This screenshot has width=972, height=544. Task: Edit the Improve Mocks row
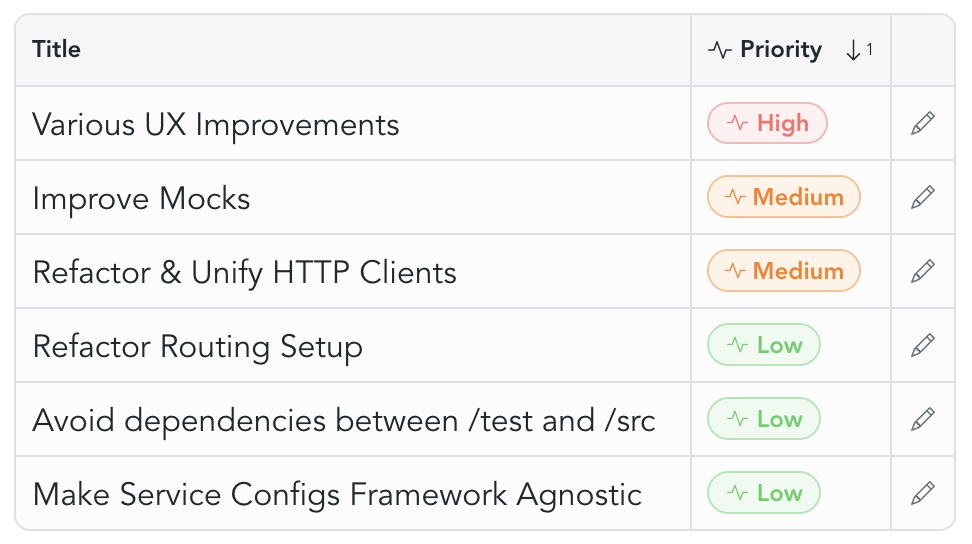click(x=923, y=198)
